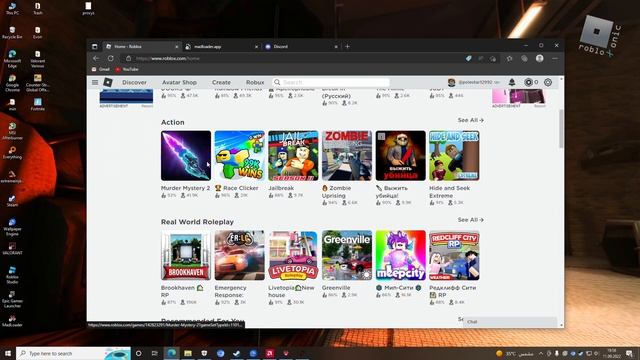The width and height of the screenshot is (640, 360).
Task: Open Race Clicker game thumbnail
Action: (240, 156)
